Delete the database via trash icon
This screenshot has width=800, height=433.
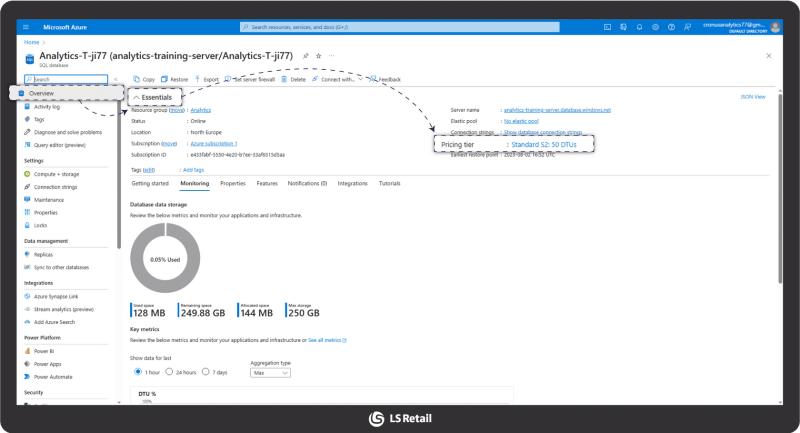coord(284,79)
